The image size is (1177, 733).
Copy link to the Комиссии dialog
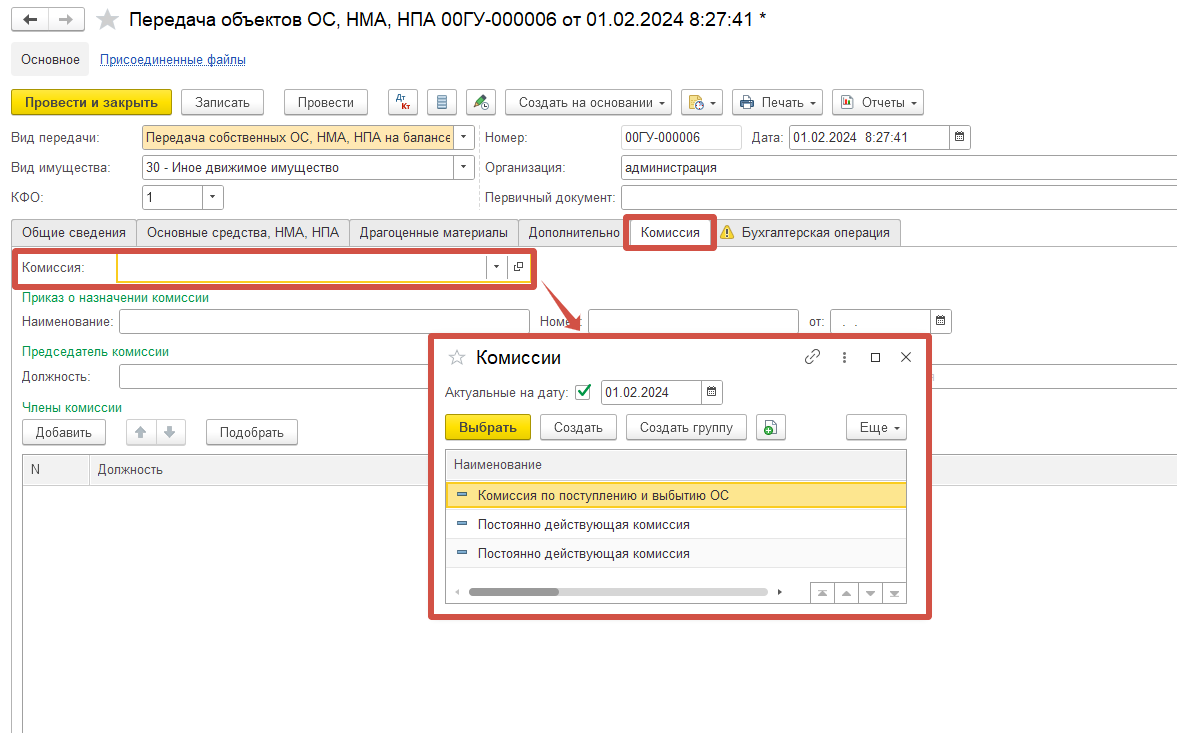812,357
